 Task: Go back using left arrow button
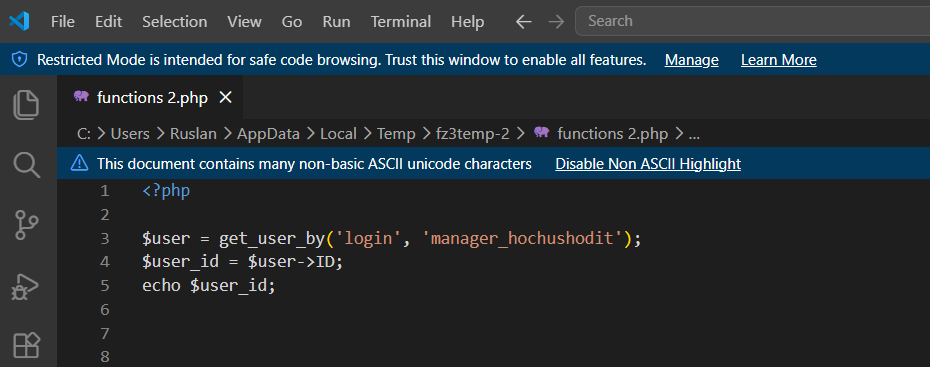(x=524, y=22)
